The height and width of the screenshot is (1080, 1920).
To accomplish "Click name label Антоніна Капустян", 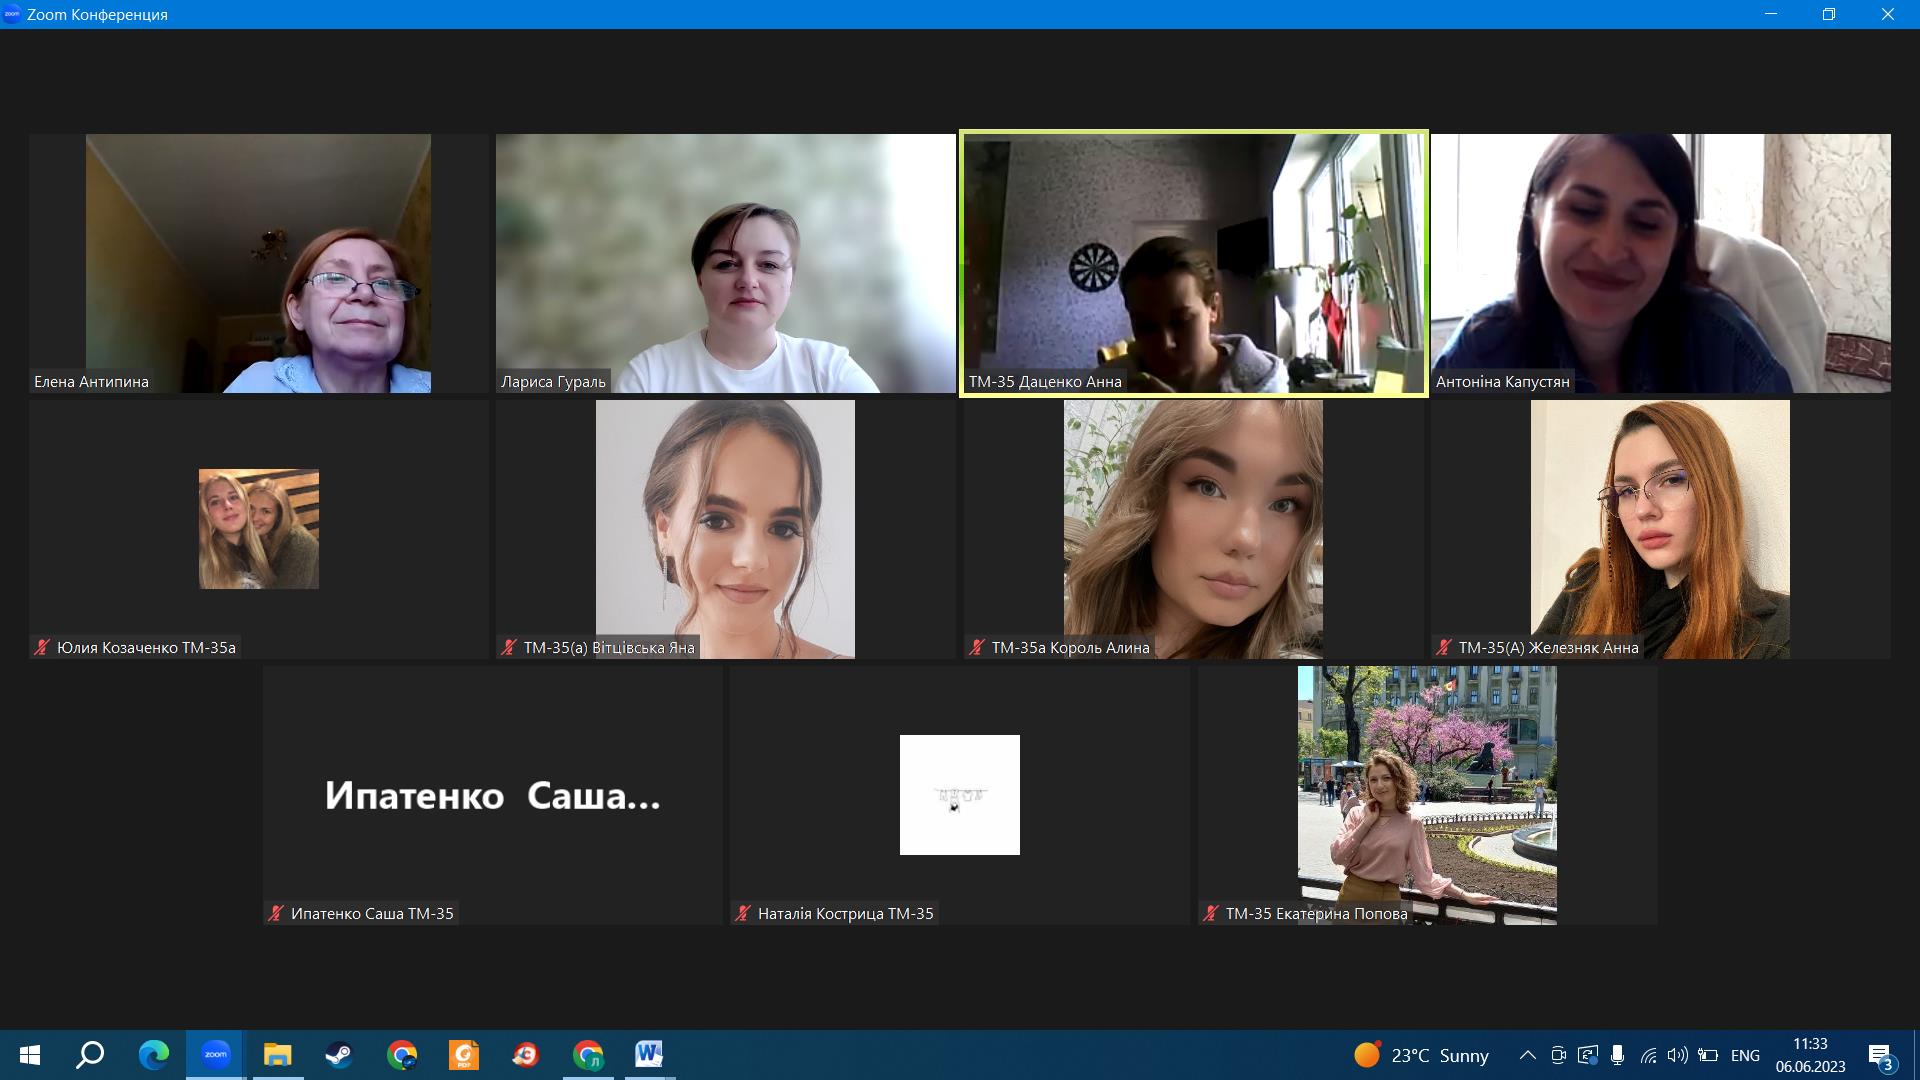I will pos(1502,381).
